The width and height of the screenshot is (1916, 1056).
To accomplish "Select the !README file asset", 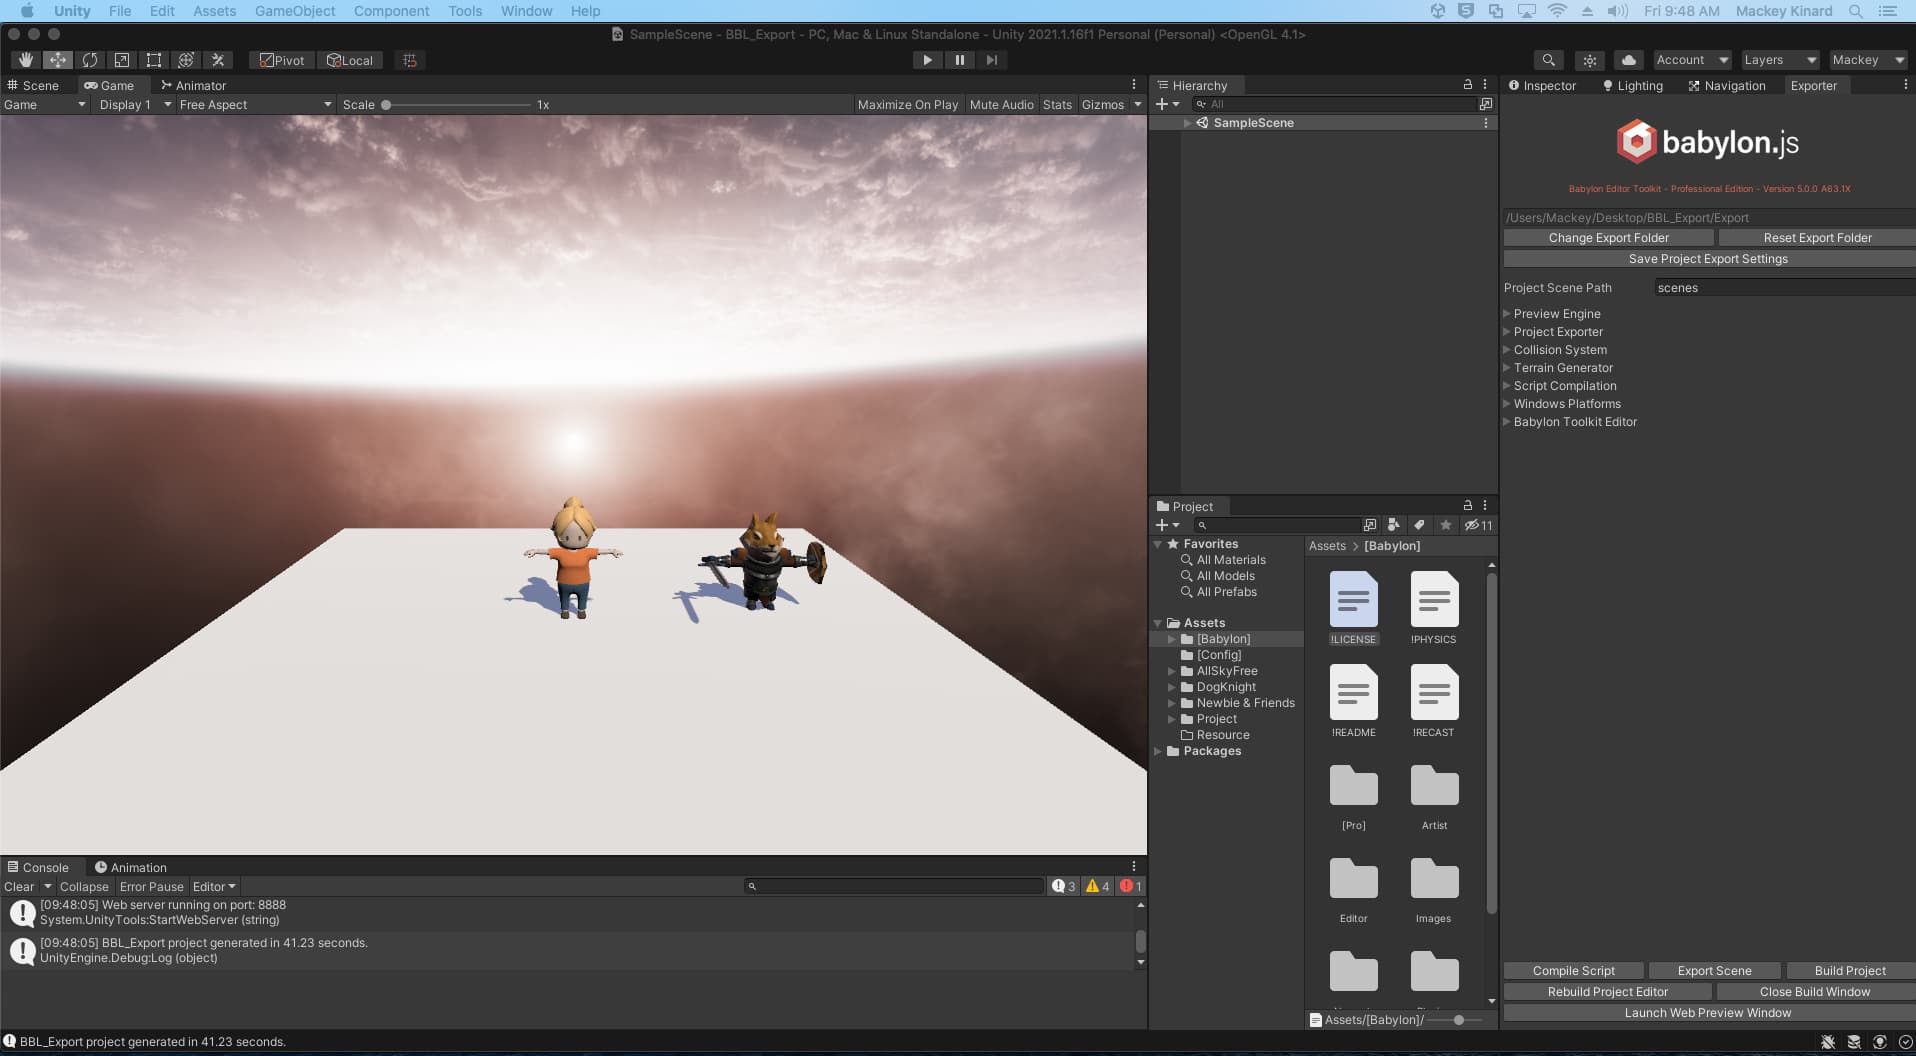I will pos(1353,701).
